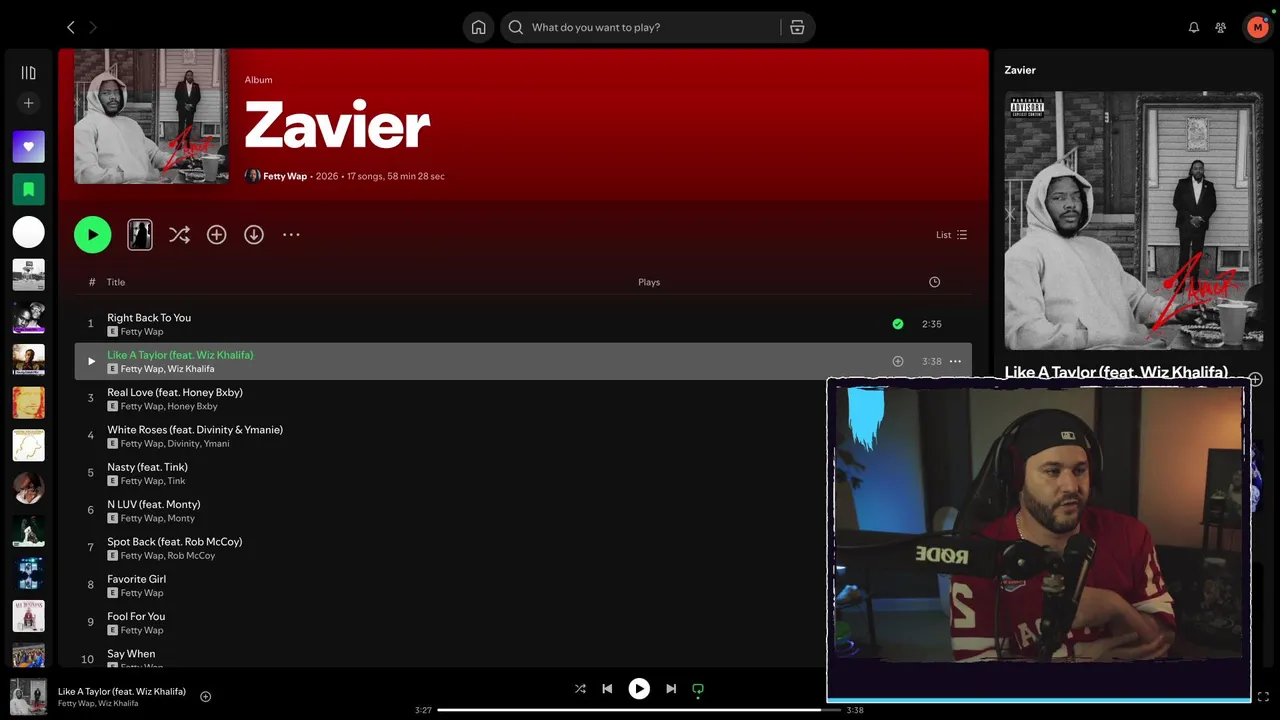Open the green bookmark Your Episodes item
The width and height of the screenshot is (1280, 720).
pyautogui.click(x=28, y=189)
